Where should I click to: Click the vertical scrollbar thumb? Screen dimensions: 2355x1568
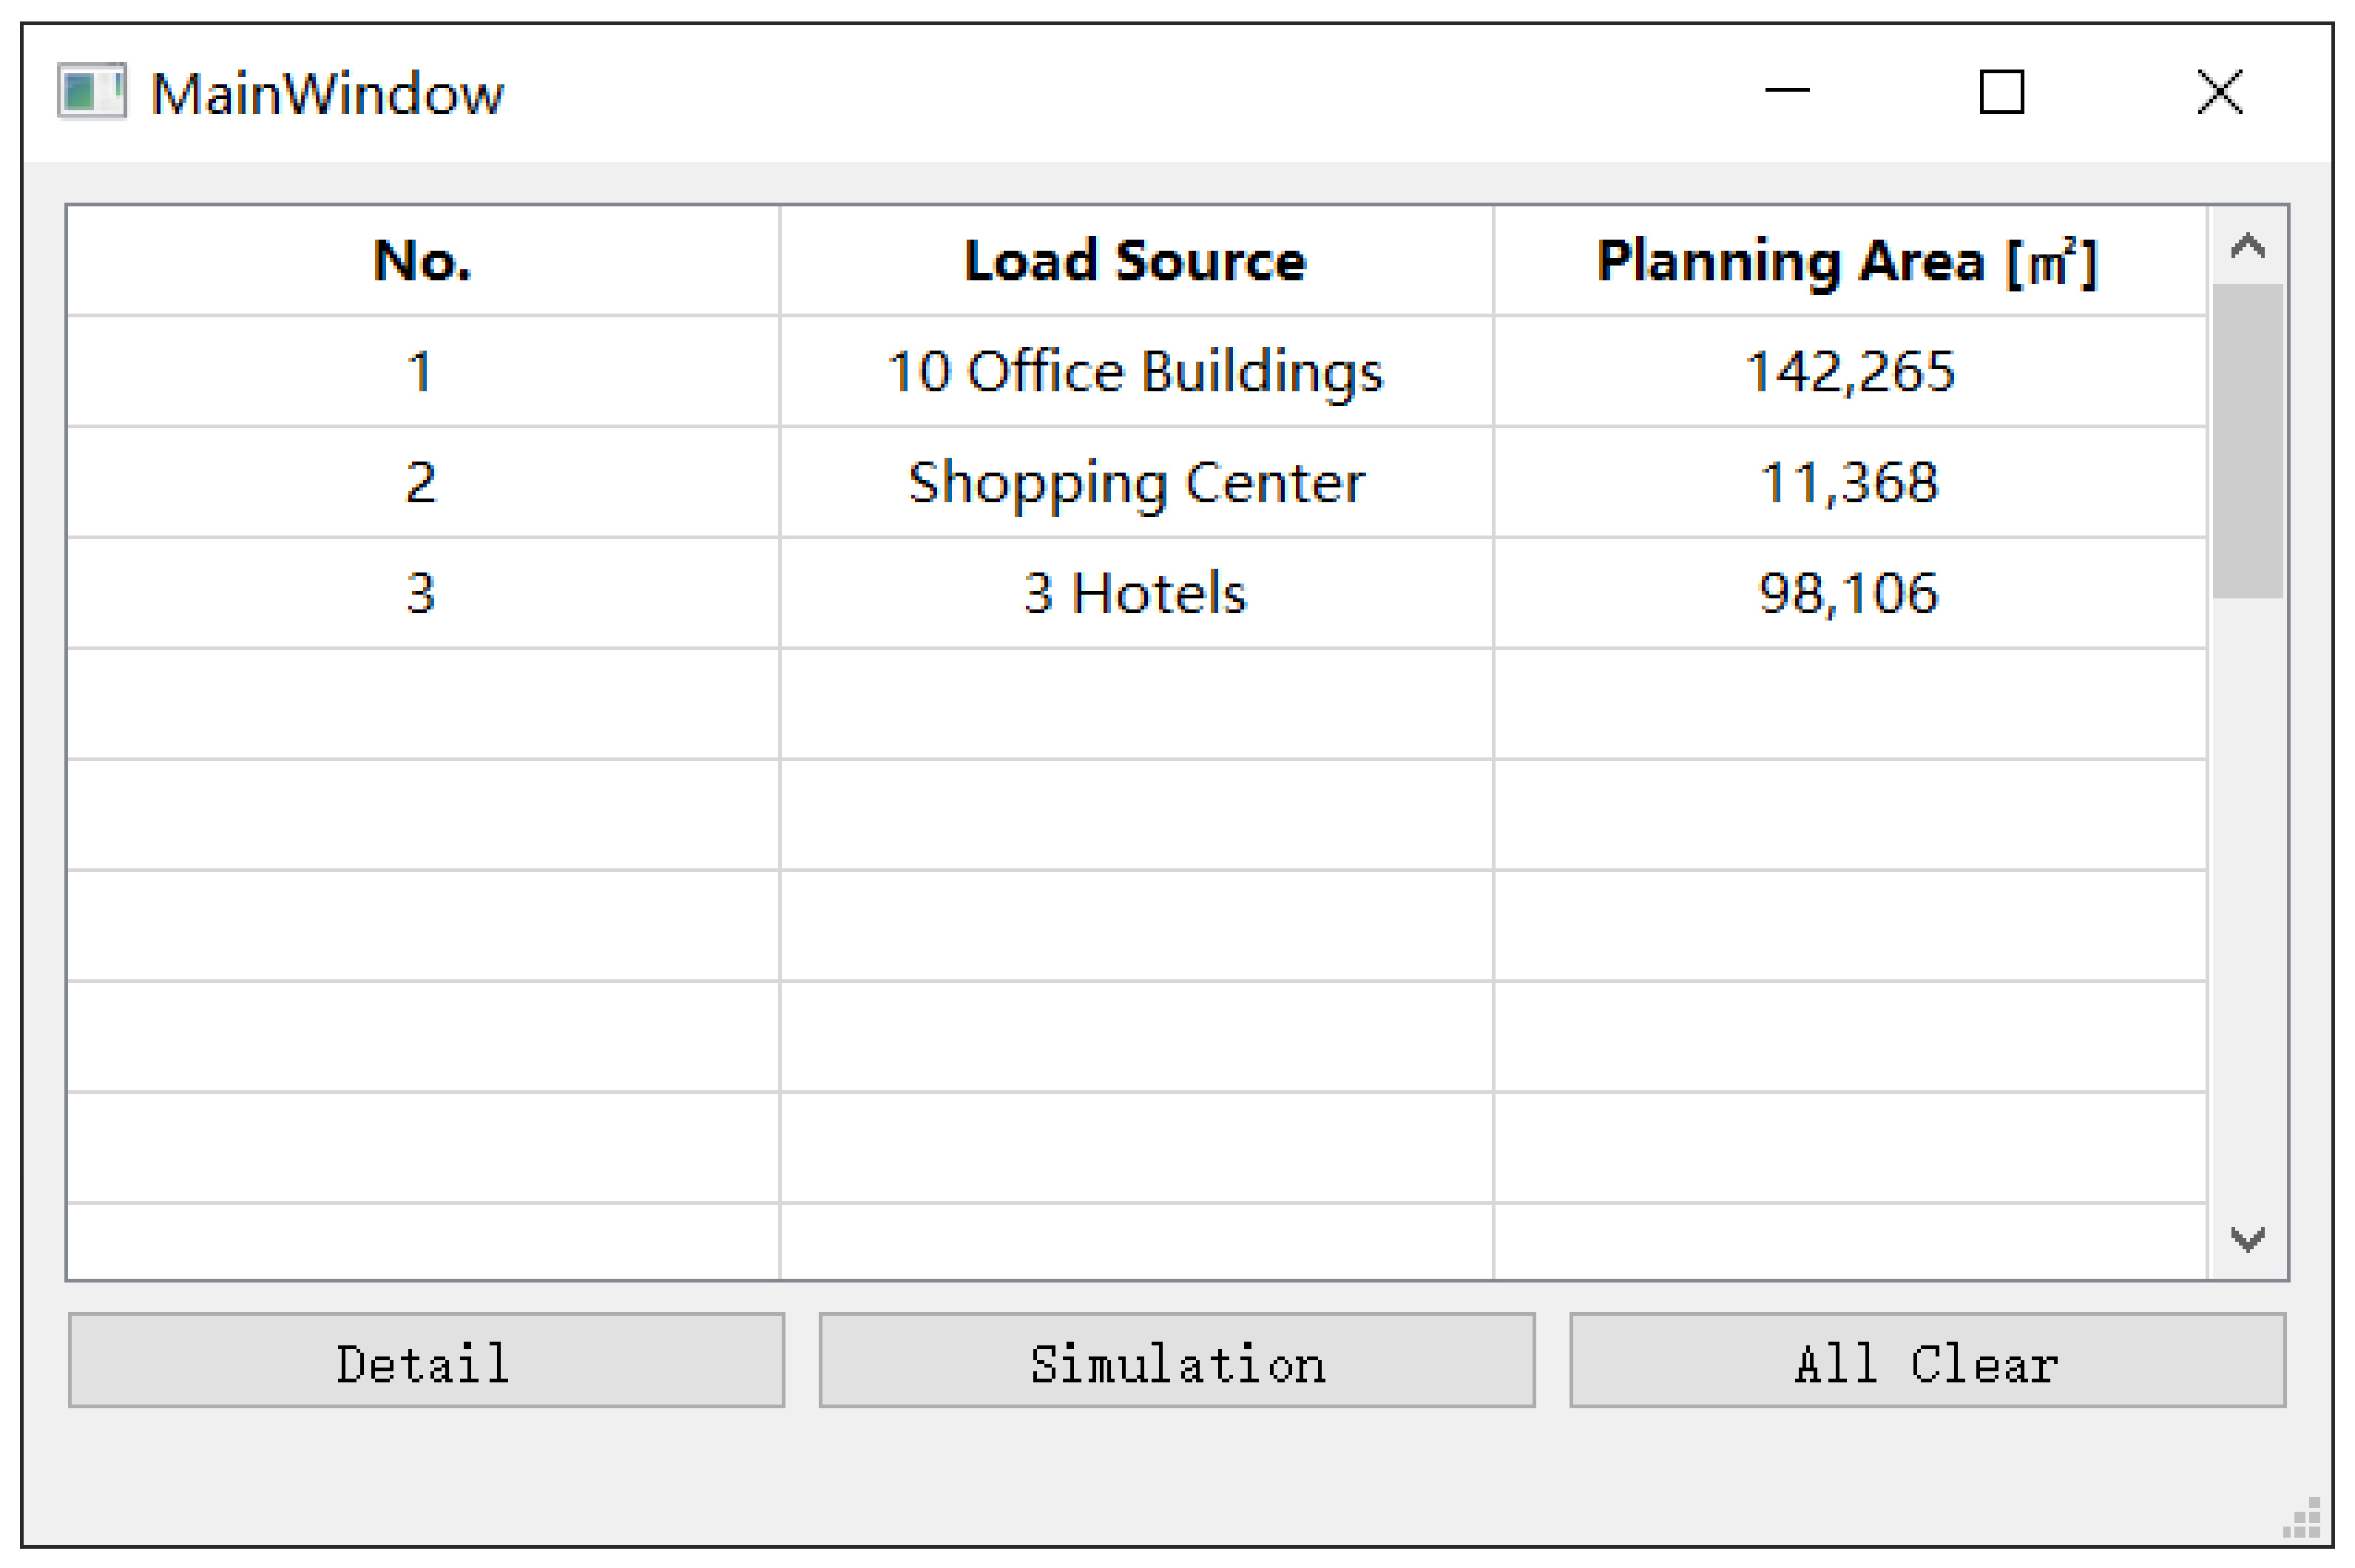coord(2247,440)
